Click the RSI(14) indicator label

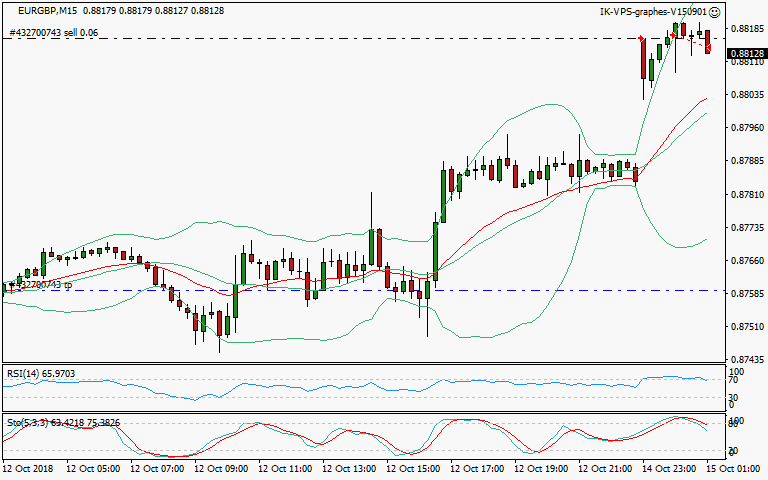tap(40, 373)
